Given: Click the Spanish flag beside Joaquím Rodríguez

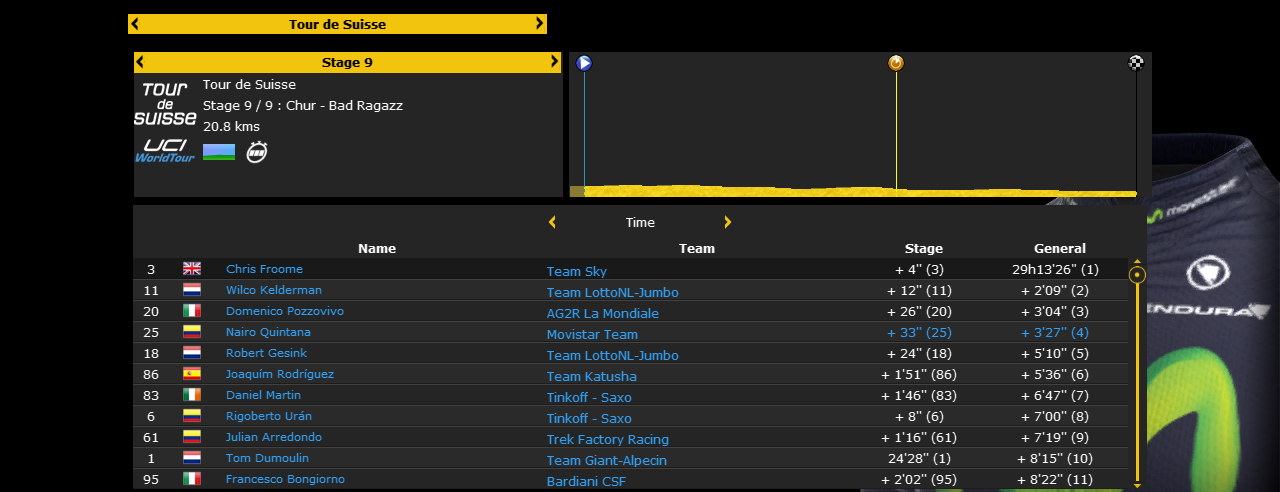Looking at the screenshot, I should click(192, 374).
